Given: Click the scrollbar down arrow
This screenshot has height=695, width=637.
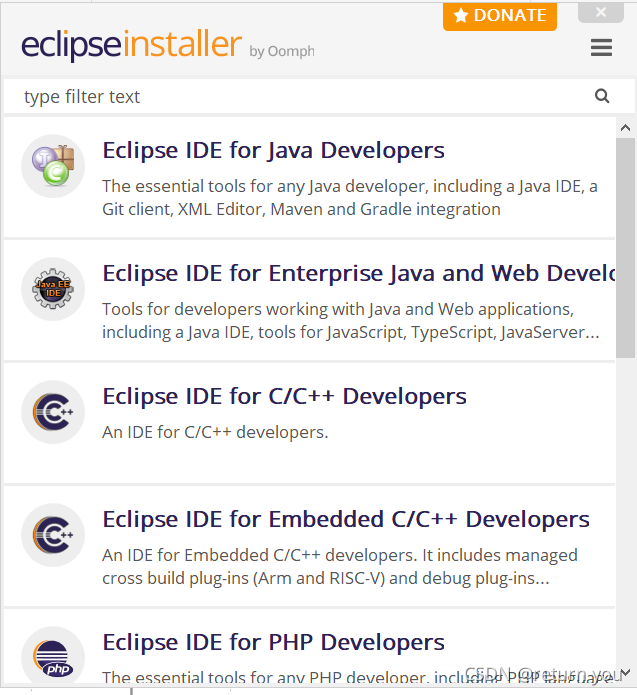Looking at the screenshot, I should [x=625, y=673].
